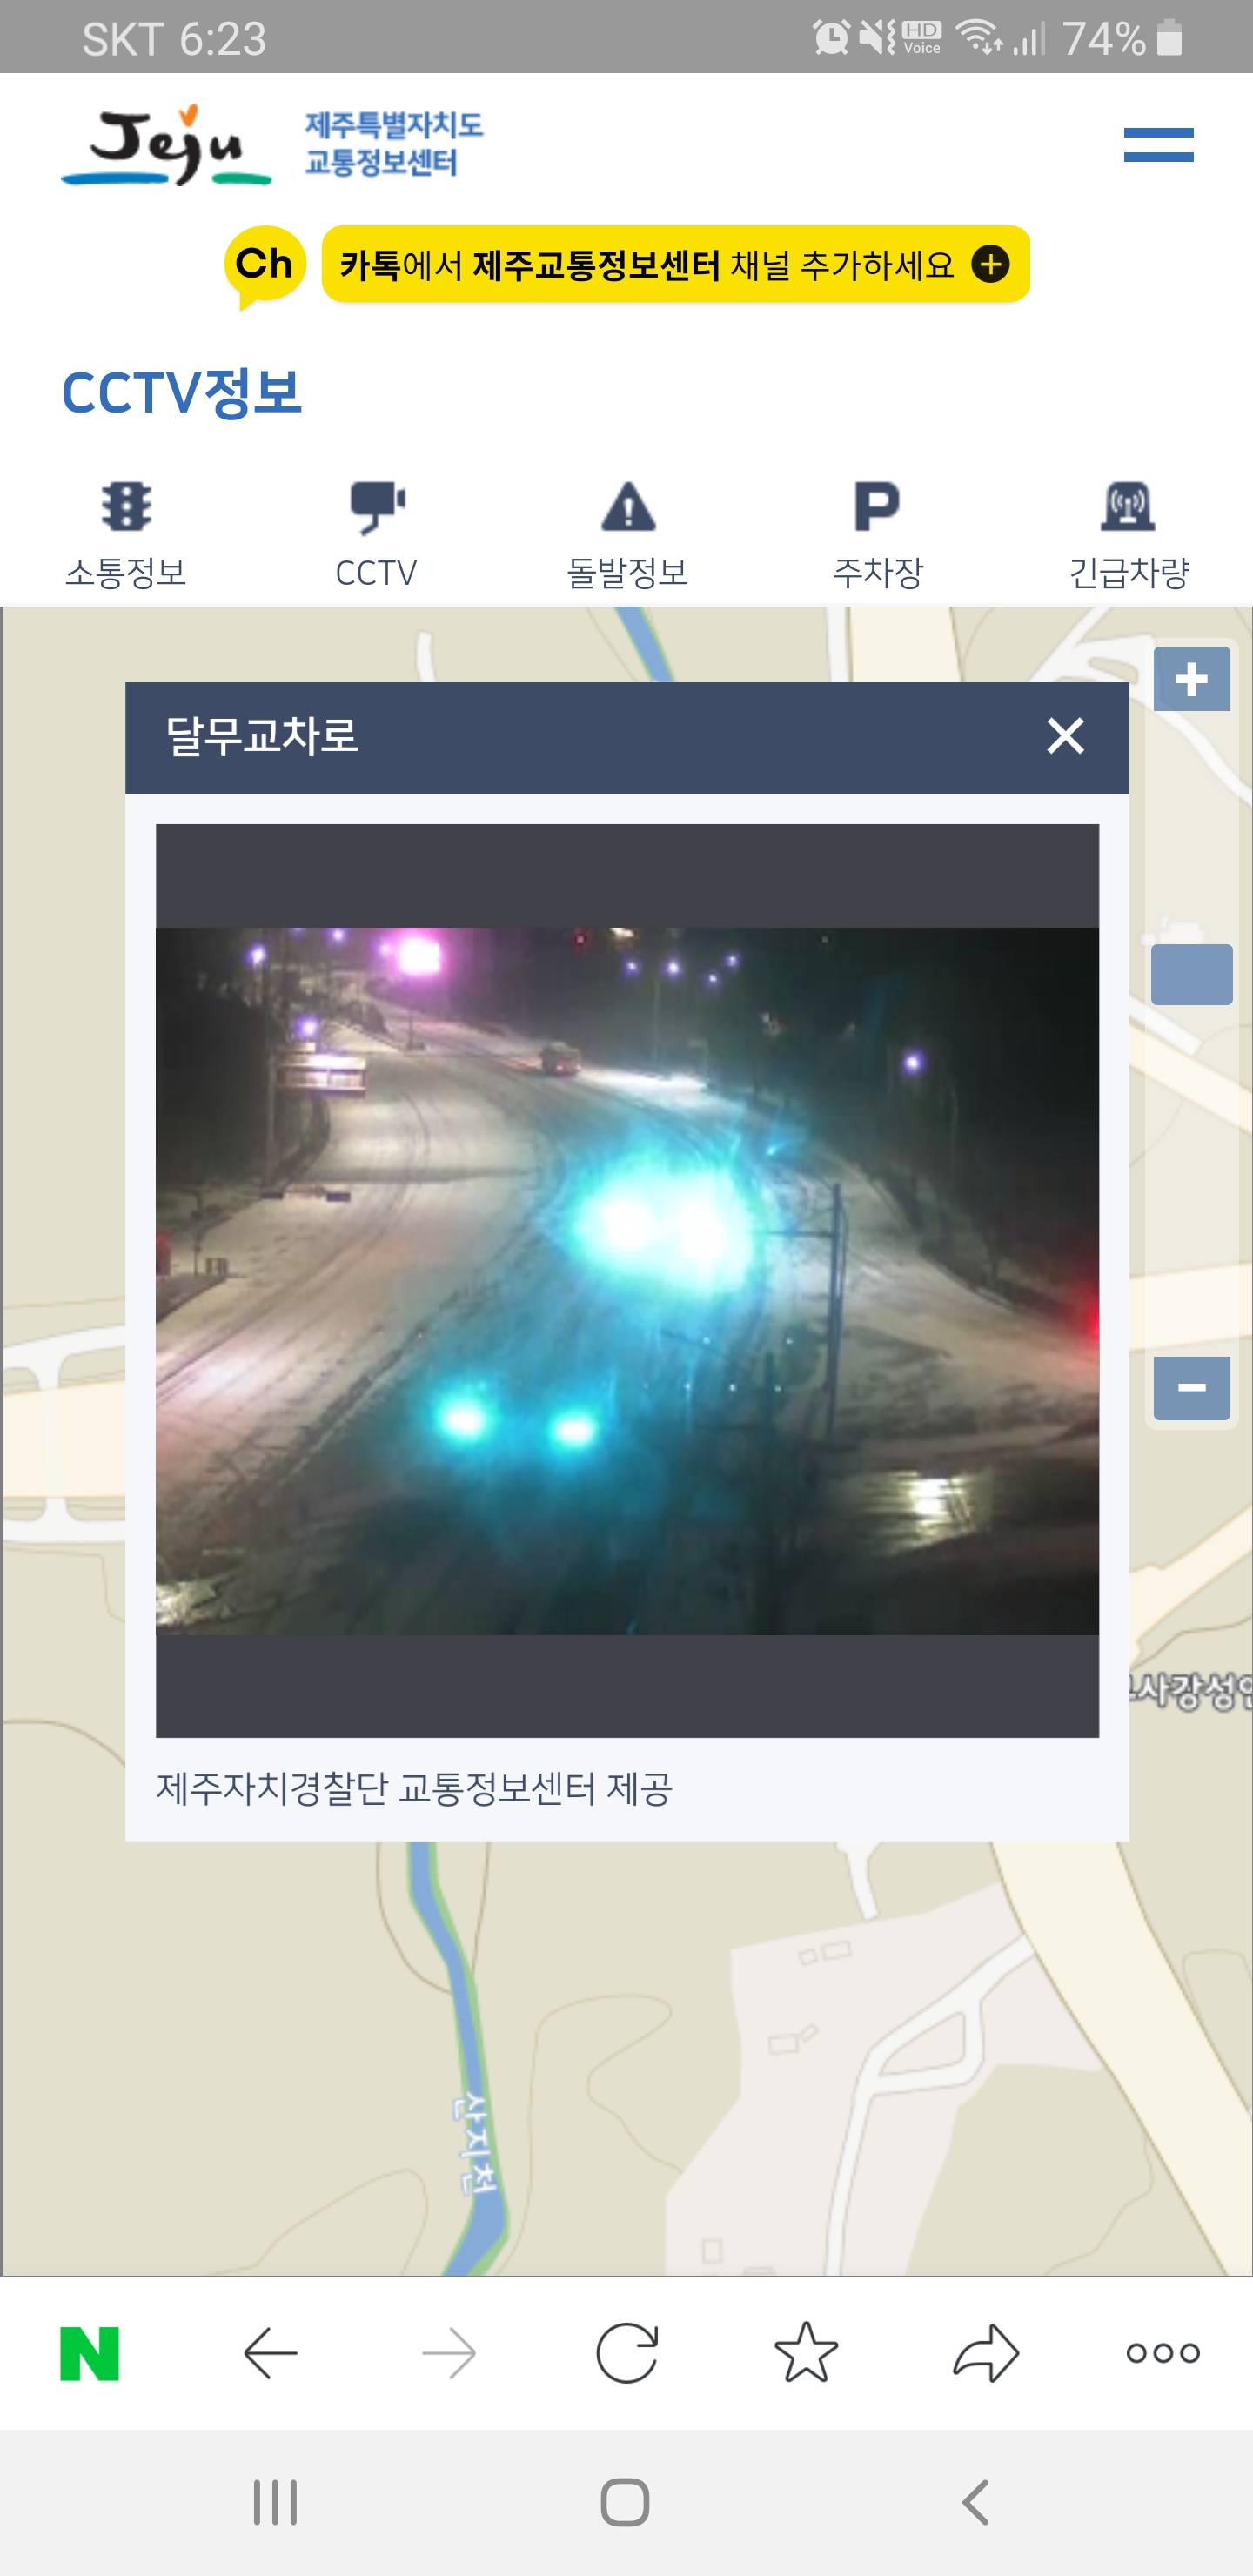1253x2576 pixels.
Task: Tap the KakaoTalk channel add banner
Action: coord(675,264)
